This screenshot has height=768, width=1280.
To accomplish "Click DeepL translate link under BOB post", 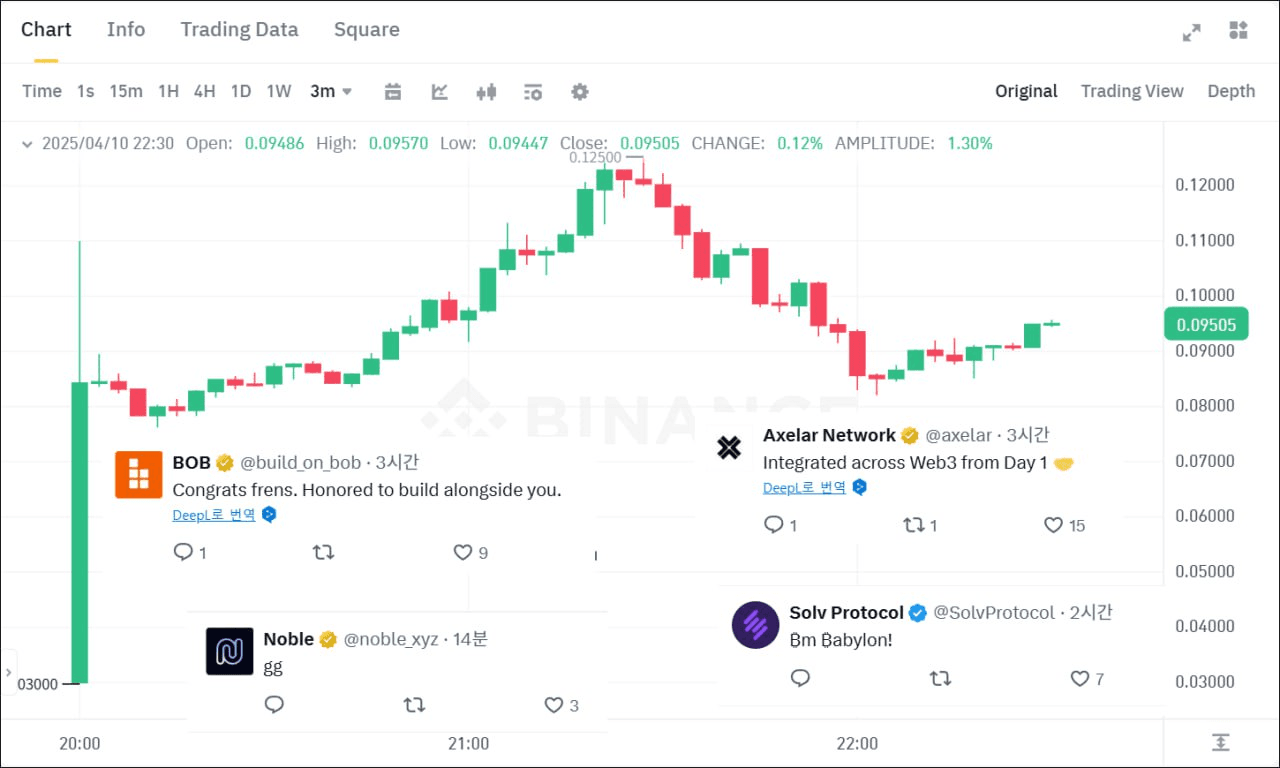I will click(x=214, y=515).
